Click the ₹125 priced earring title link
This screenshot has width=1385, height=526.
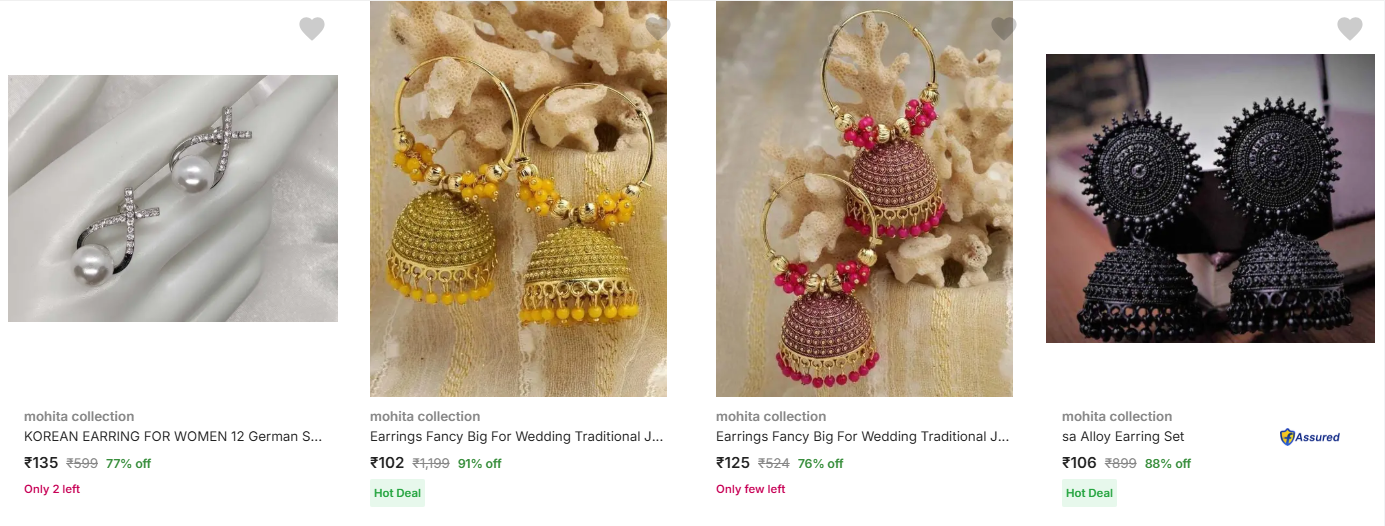(x=862, y=437)
